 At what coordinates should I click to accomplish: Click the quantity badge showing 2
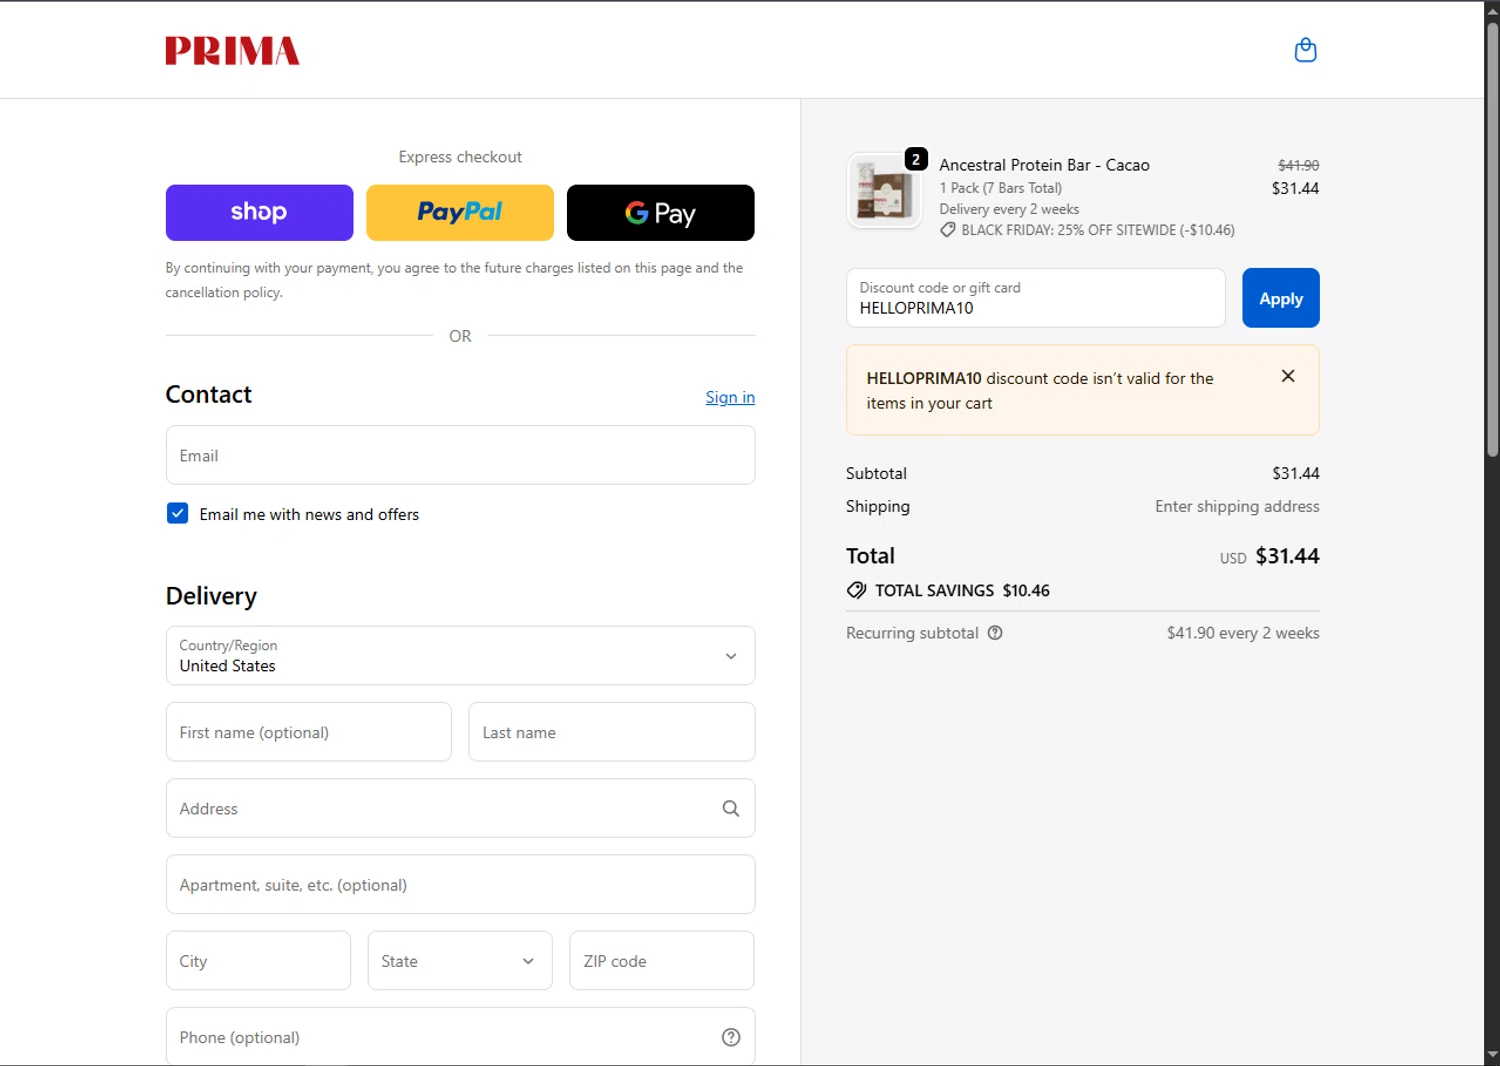(915, 159)
